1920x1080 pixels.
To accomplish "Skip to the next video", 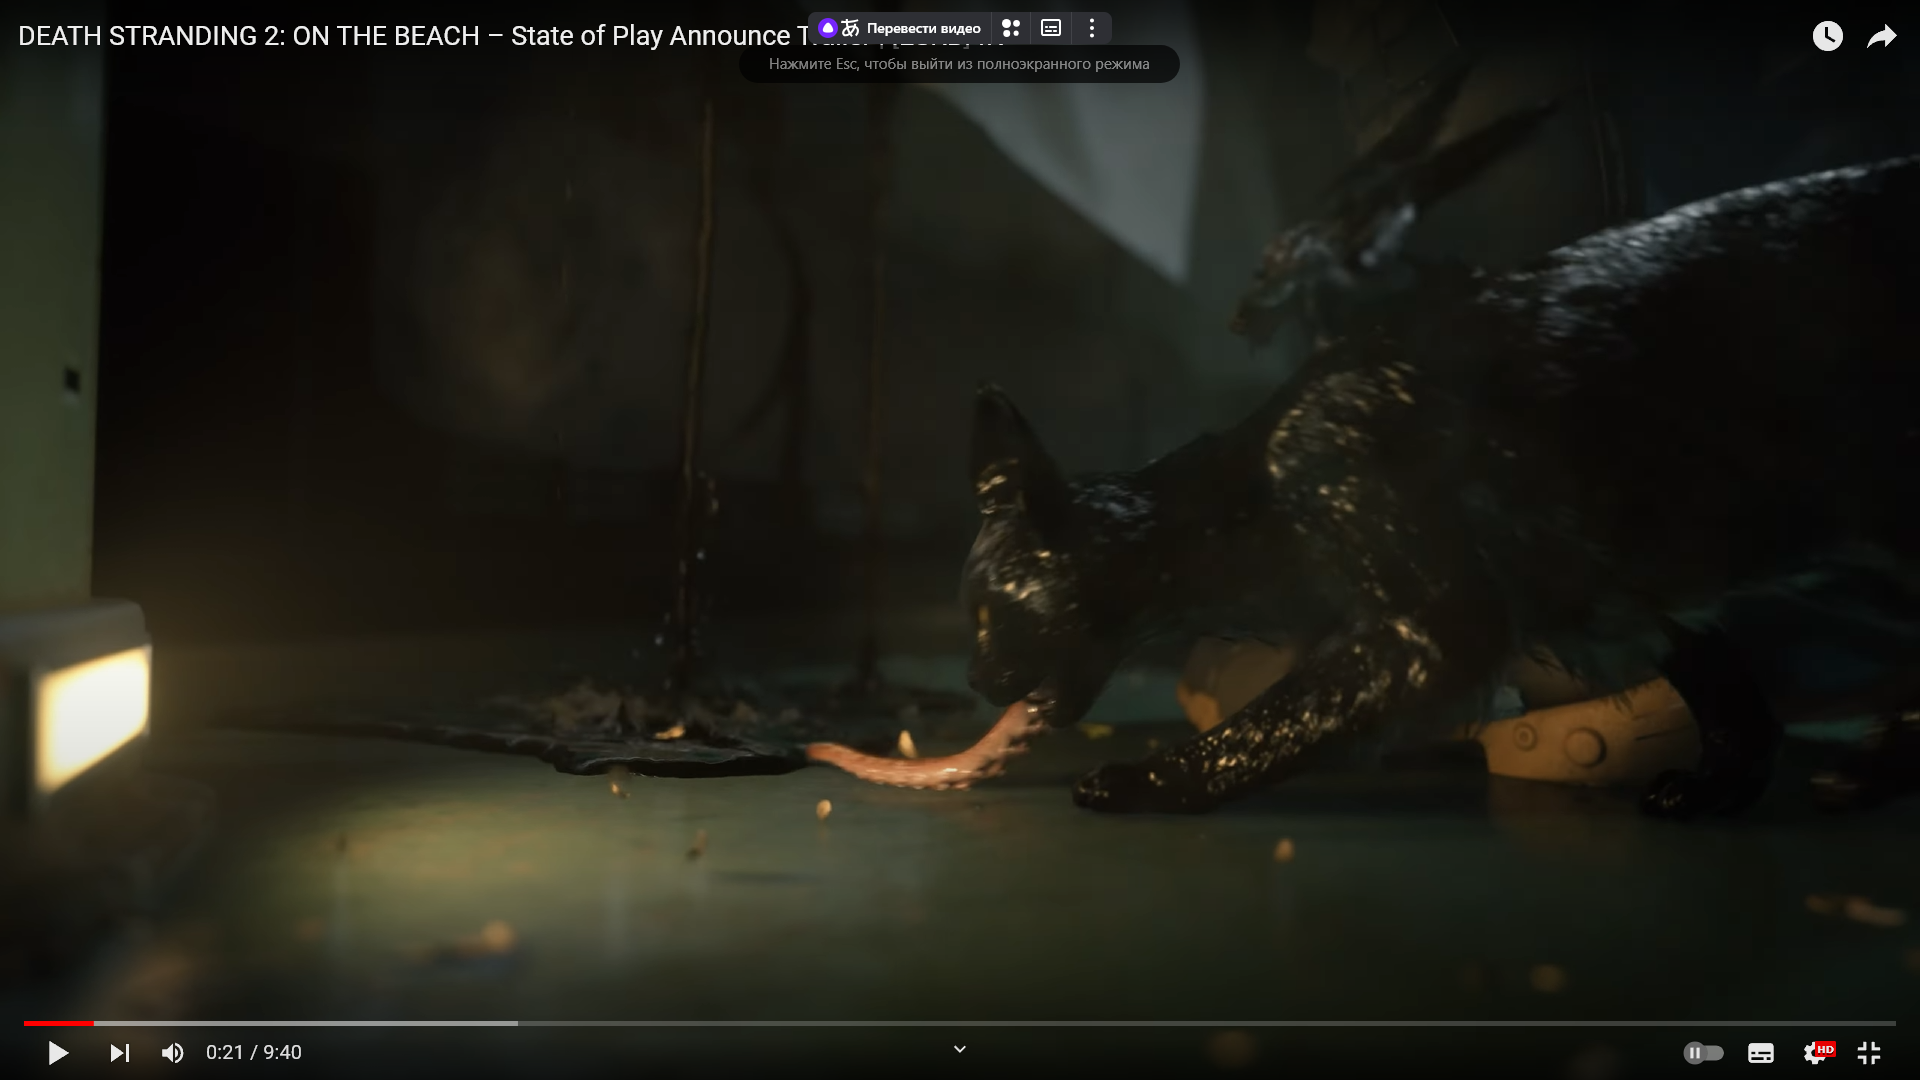I will (119, 1053).
